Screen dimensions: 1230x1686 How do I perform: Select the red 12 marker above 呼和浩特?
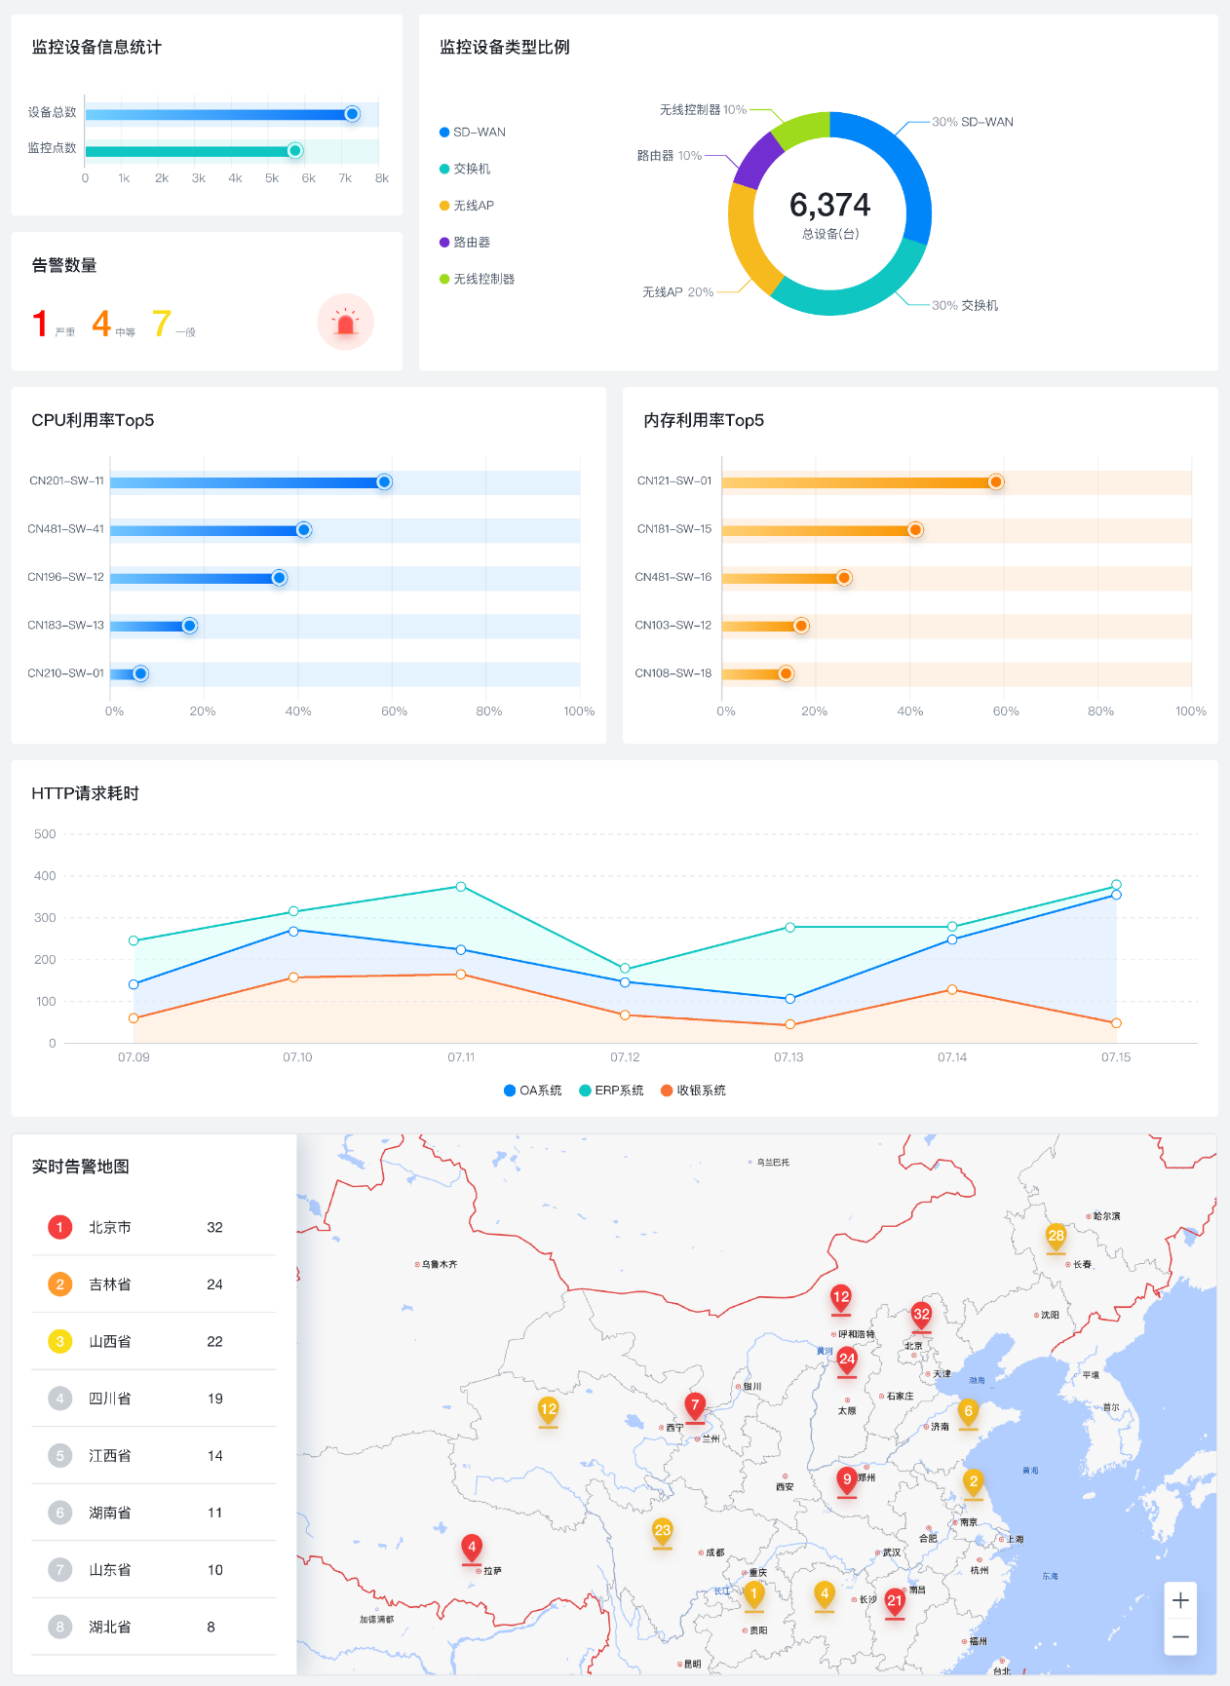841,1299
